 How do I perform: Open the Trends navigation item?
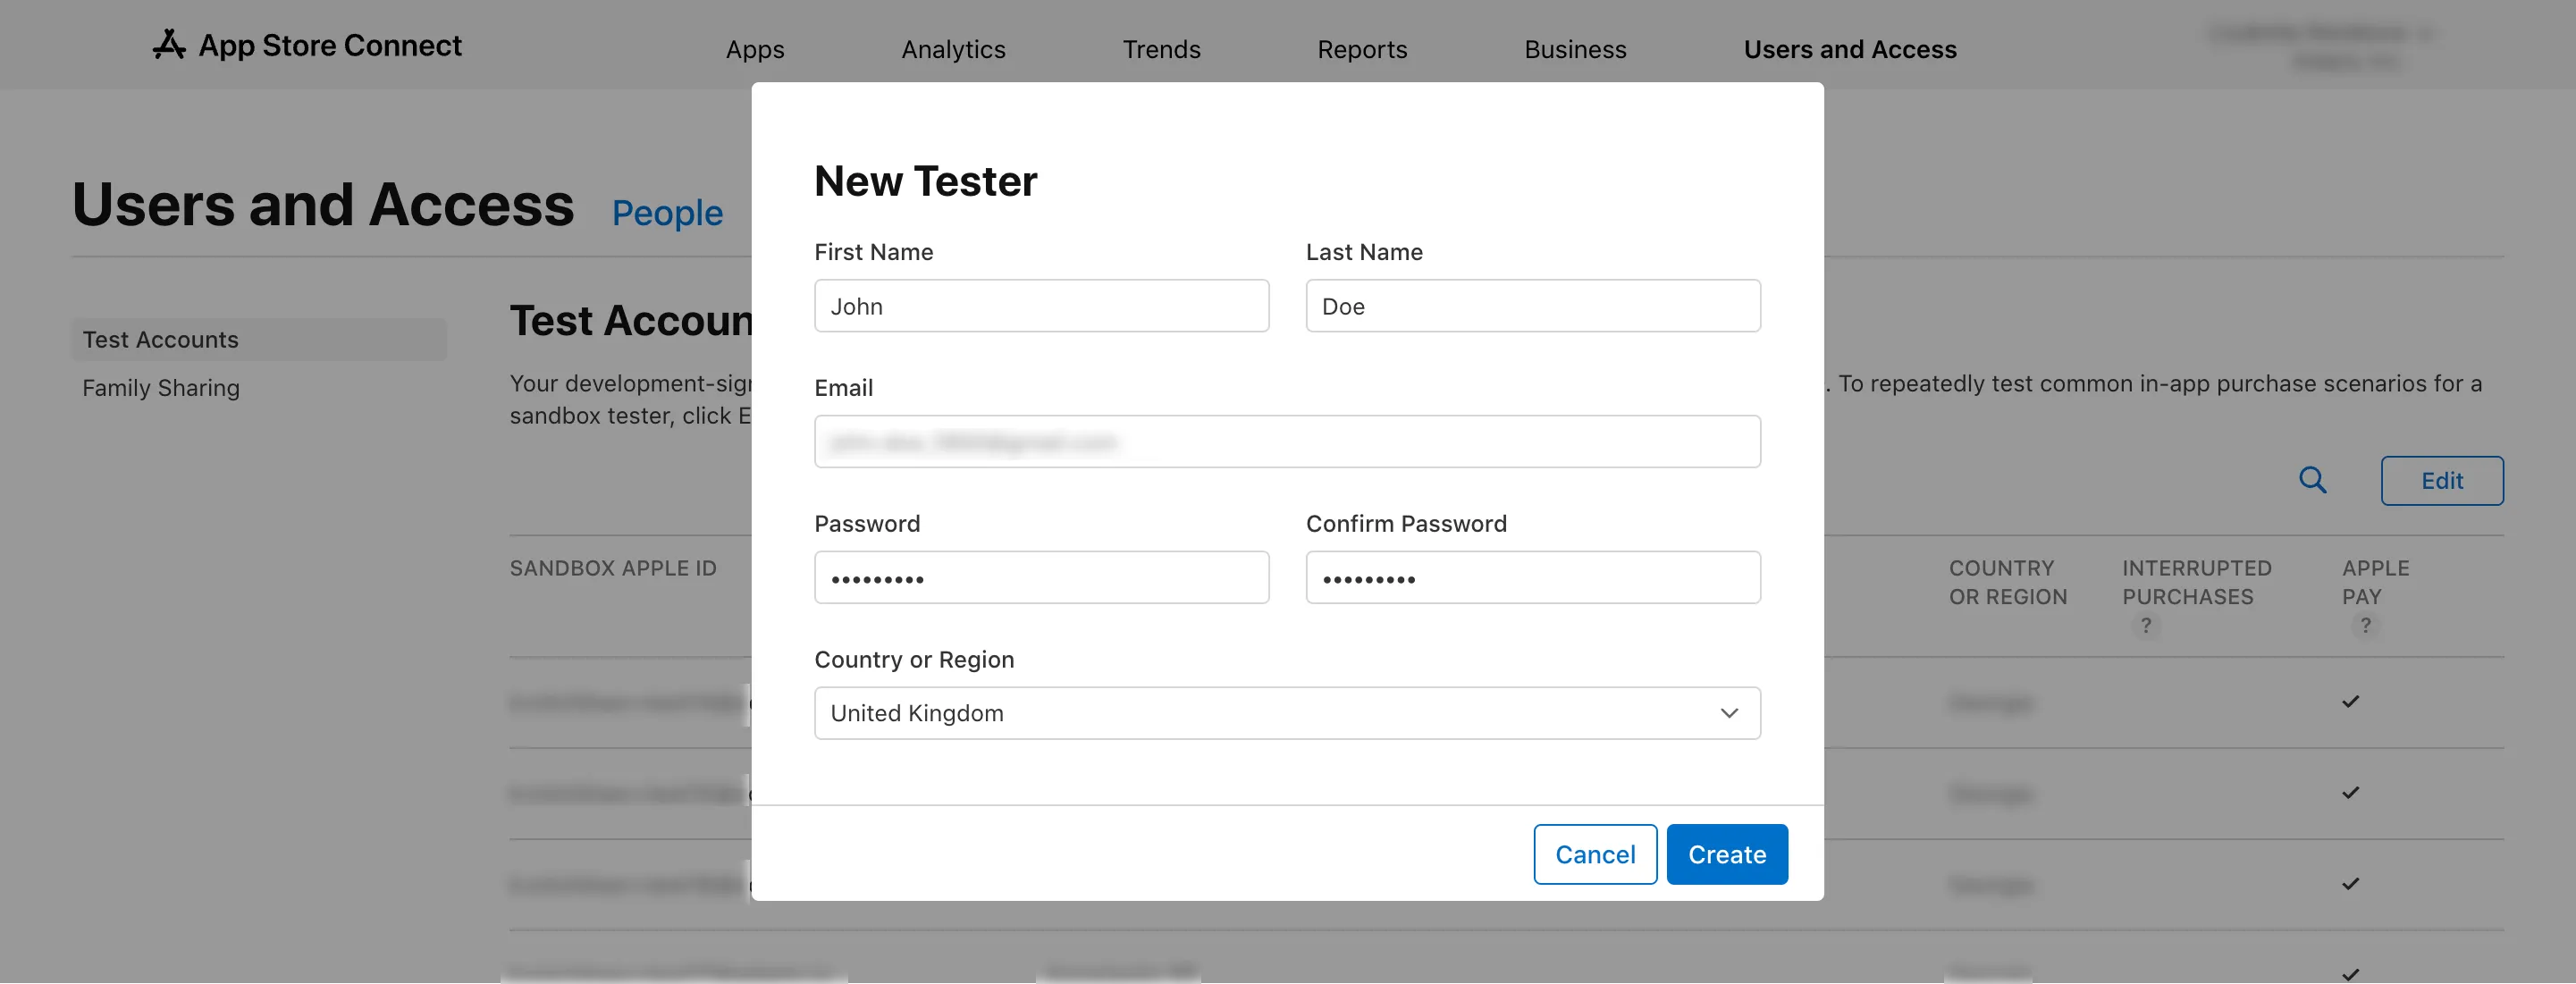tap(1161, 49)
